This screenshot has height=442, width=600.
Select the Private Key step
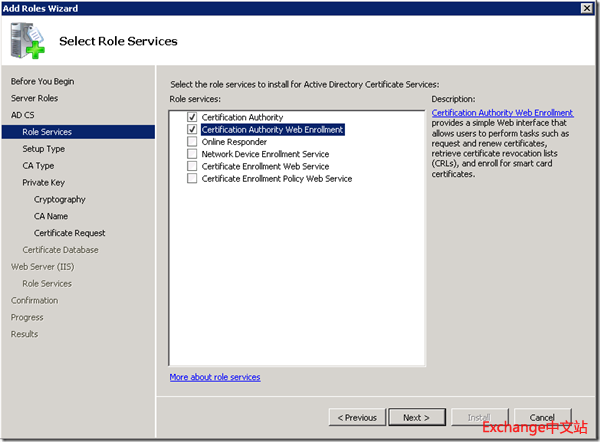[43, 183]
